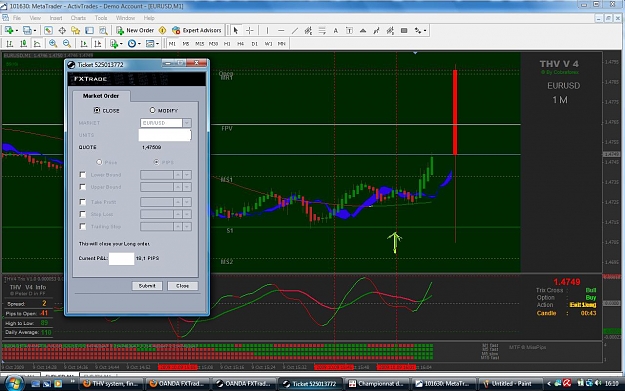Click the yellow MetaQuotes info diamond icon
625x391 pixels.
tap(162, 30)
